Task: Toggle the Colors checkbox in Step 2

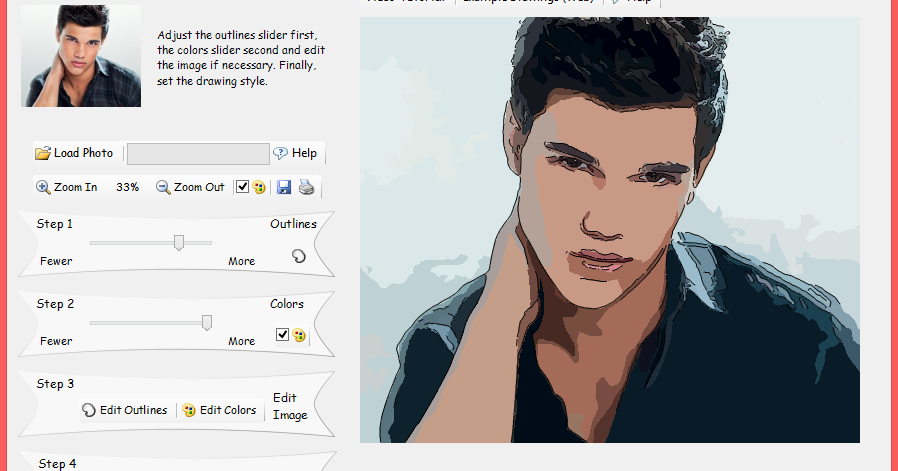Action: click(x=282, y=334)
